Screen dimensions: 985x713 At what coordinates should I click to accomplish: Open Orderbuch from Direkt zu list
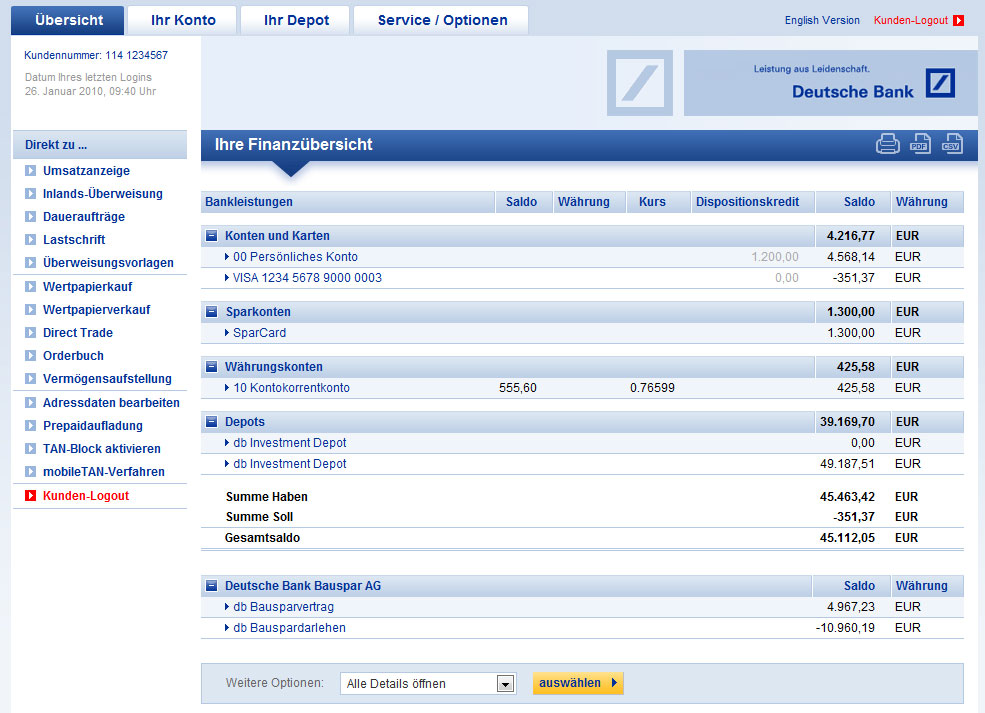(x=73, y=356)
